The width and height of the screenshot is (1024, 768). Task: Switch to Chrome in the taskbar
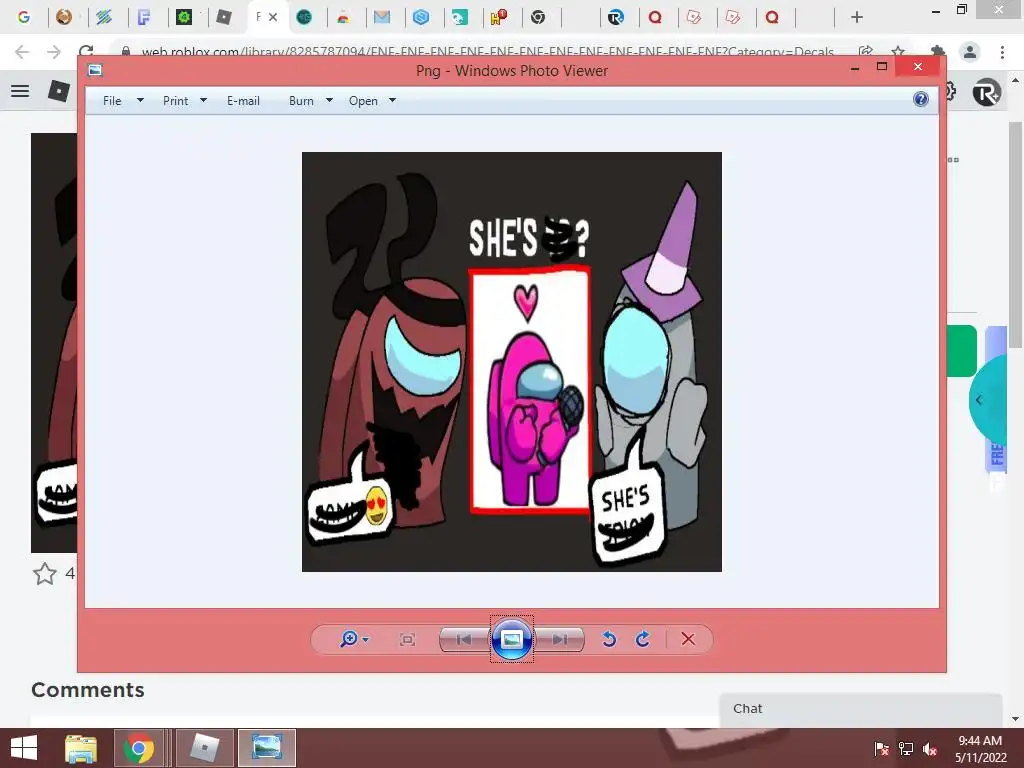click(x=138, y=748)
